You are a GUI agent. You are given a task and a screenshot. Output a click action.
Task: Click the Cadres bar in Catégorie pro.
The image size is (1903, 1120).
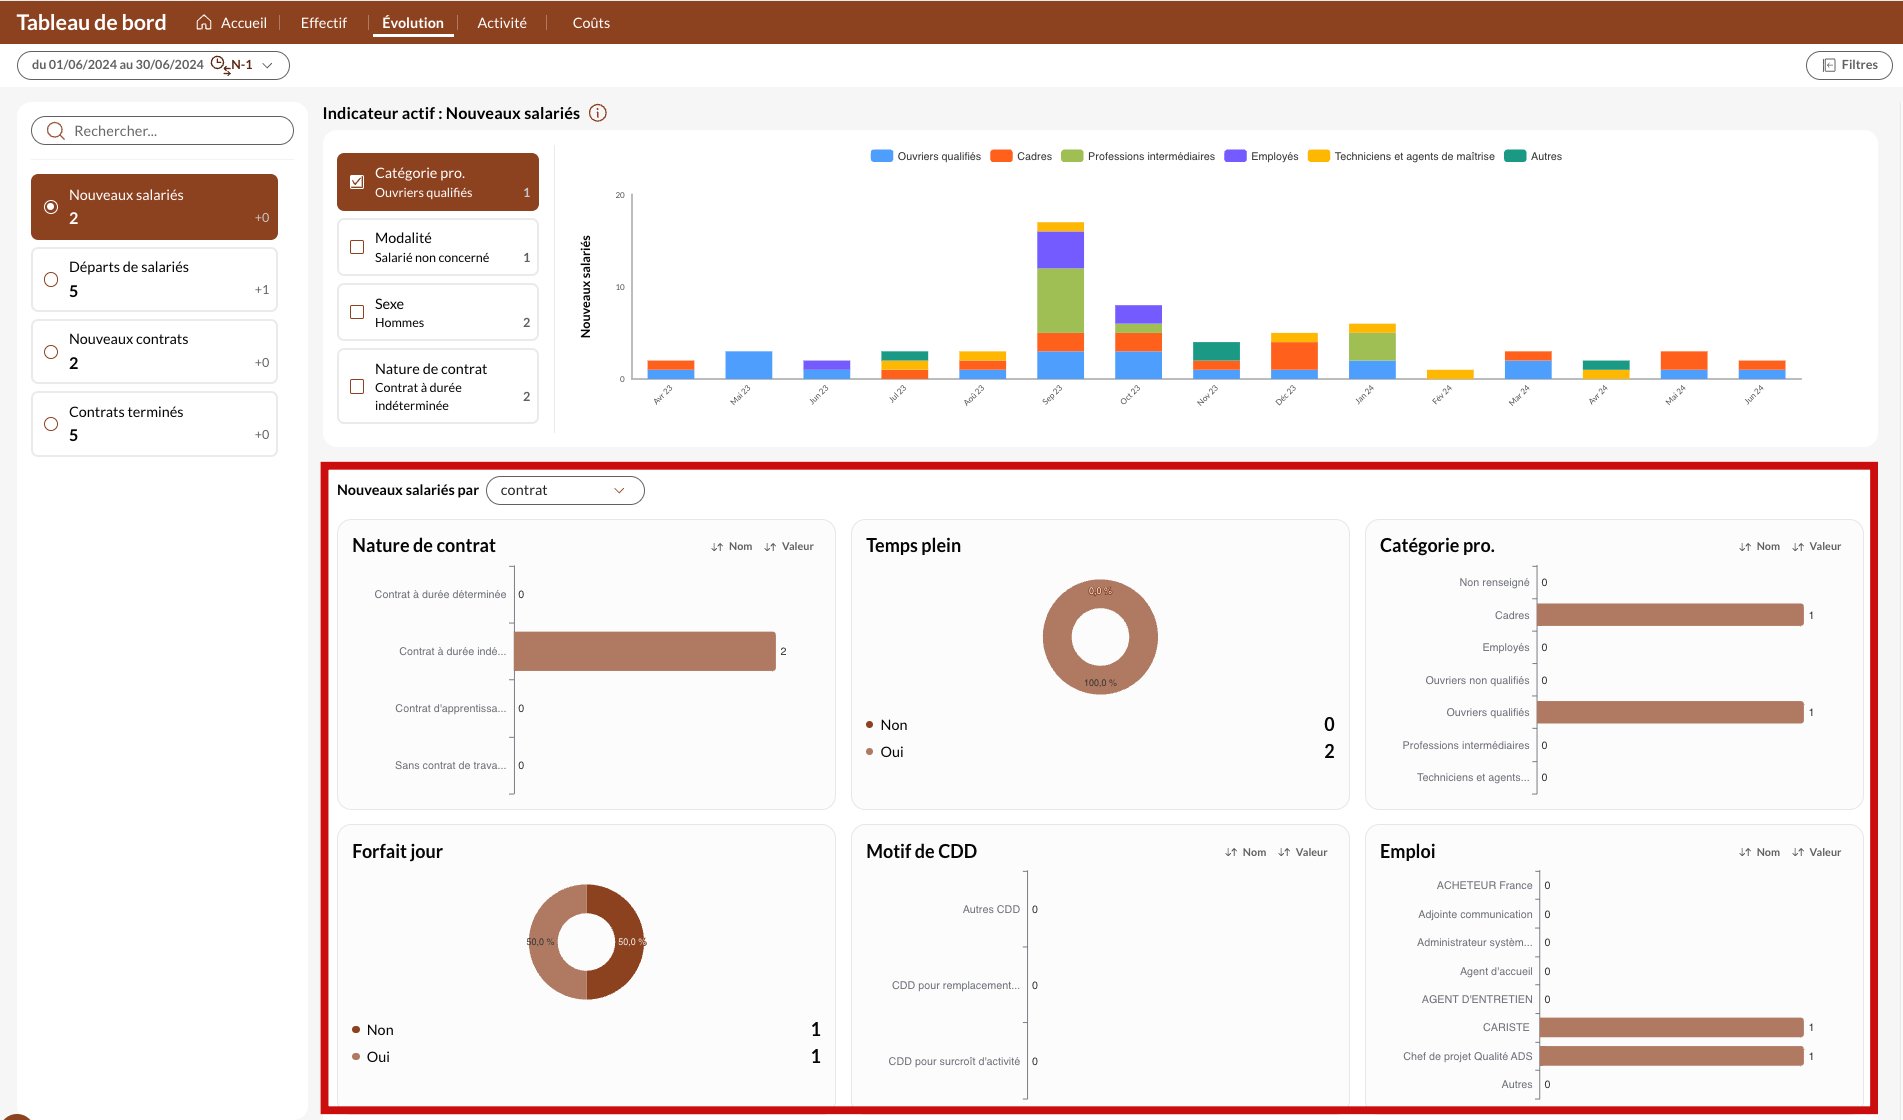pyautogui.click(x=1670, y=615)
